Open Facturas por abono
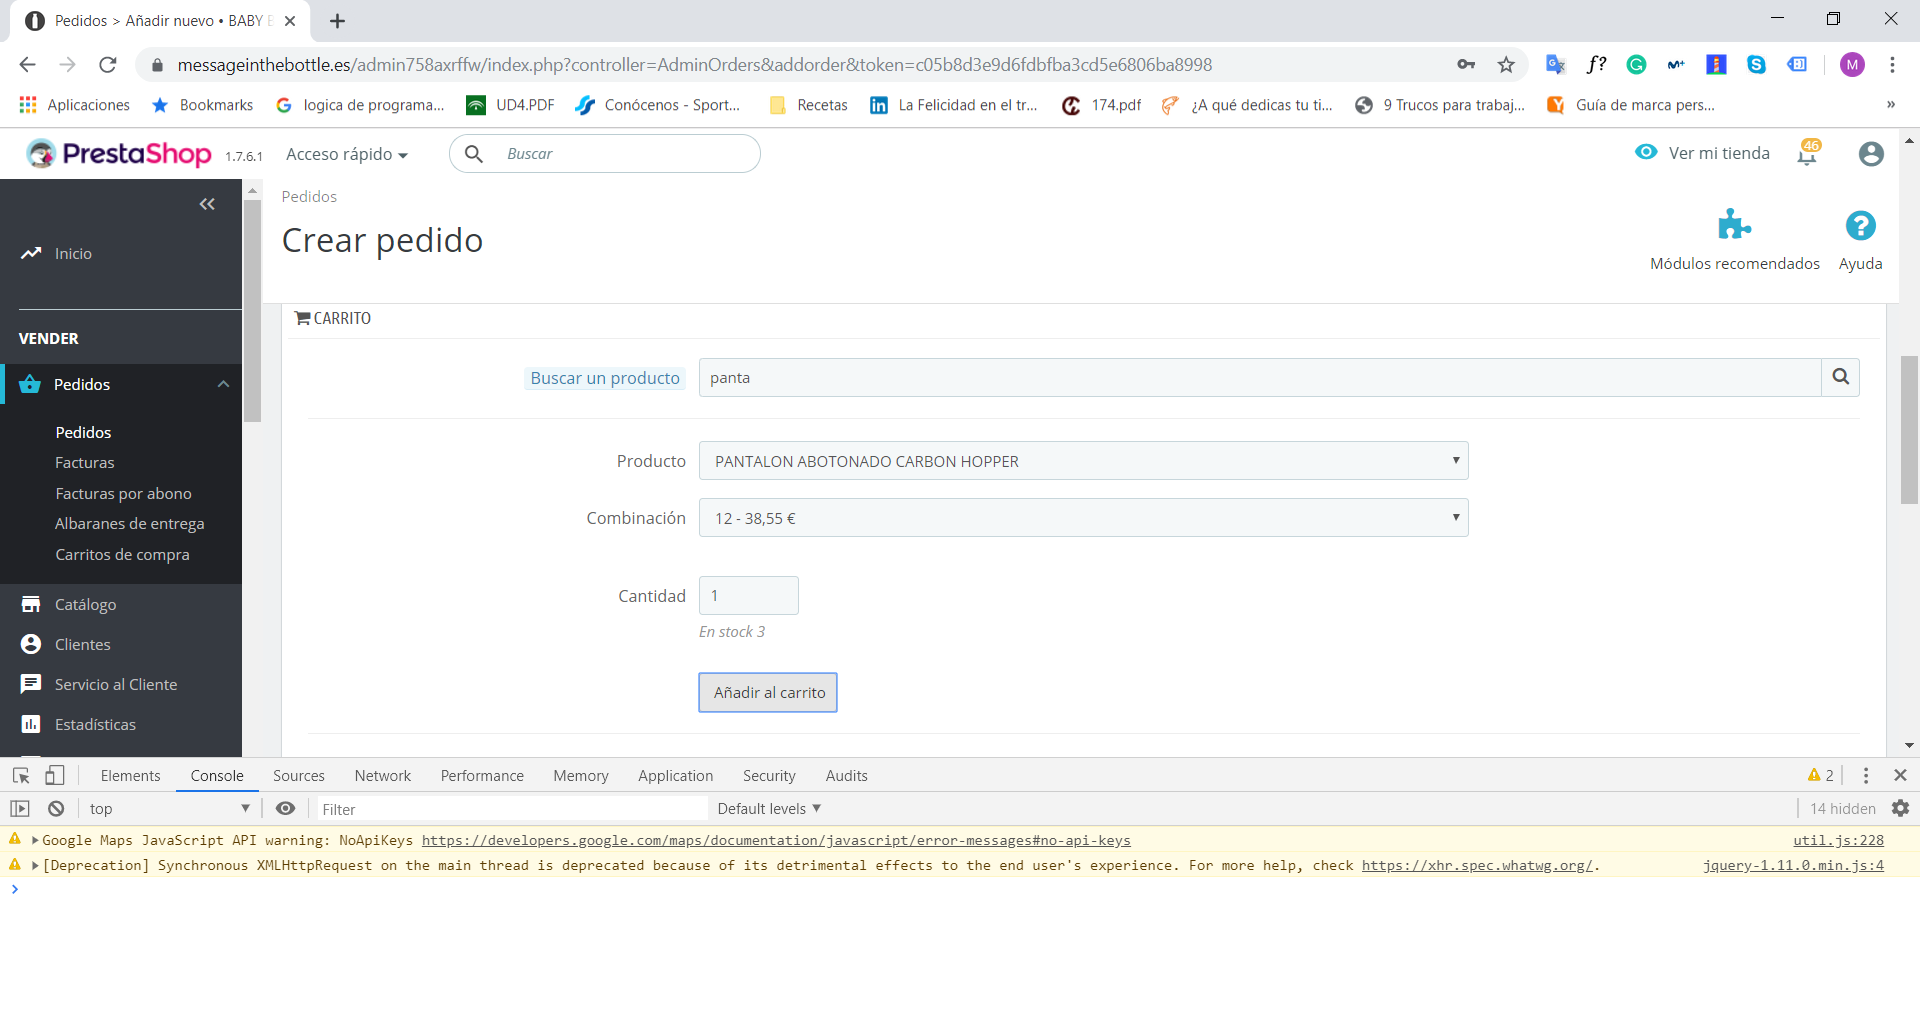This screenshot has width=1920, height=1030. pos(123,494)
